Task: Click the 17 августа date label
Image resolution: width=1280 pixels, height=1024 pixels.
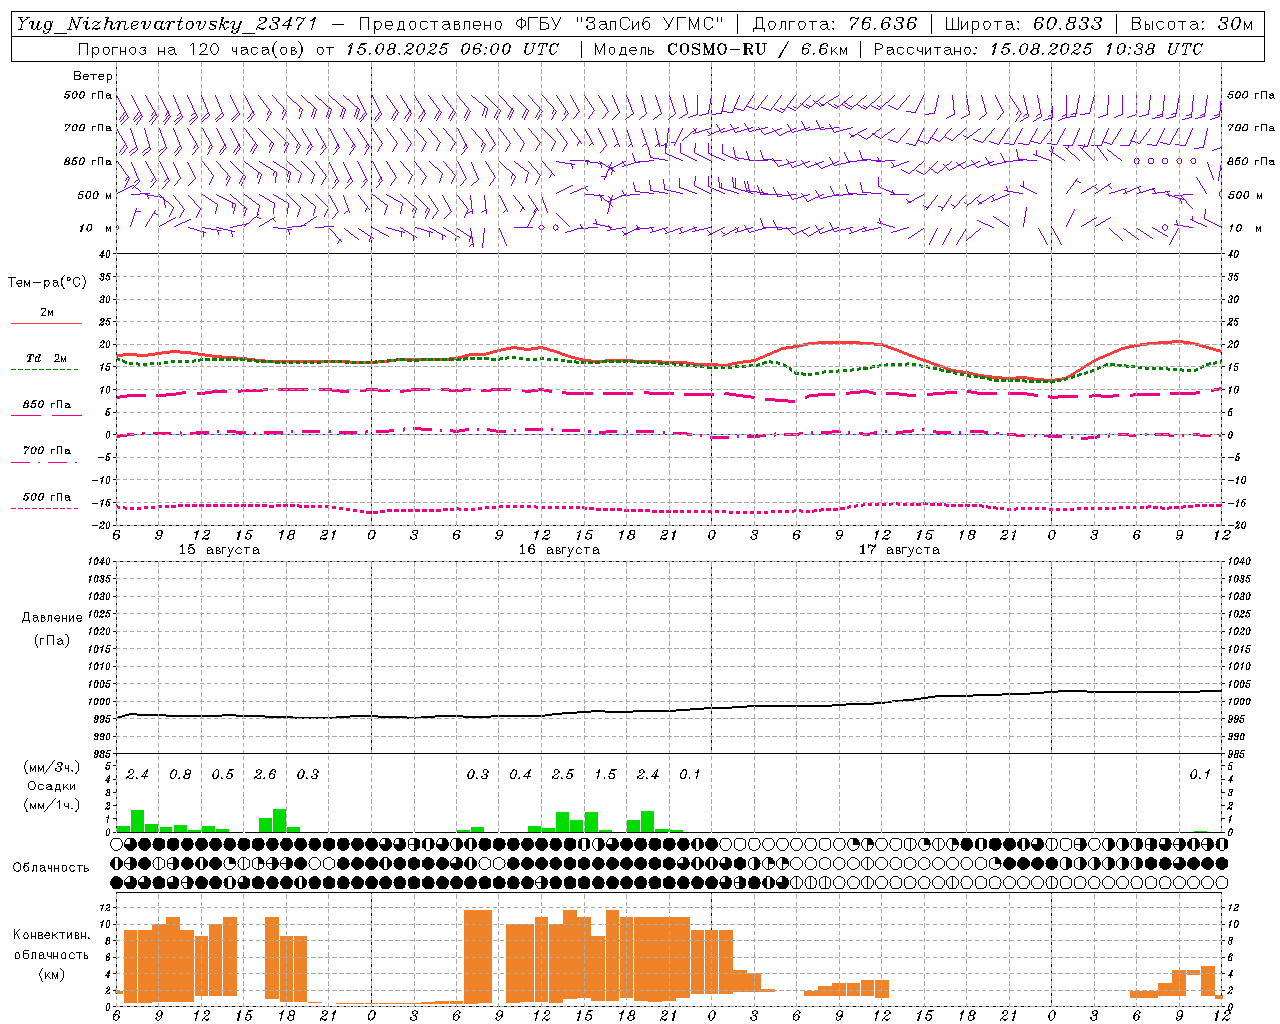Action: 899,550
